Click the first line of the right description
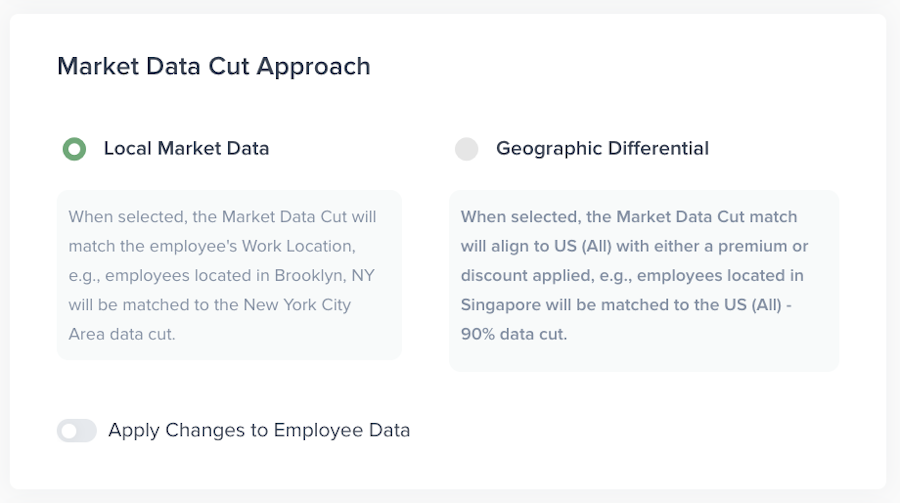The height and width of the screenshot is (503, 900). (x=629, y=216)
